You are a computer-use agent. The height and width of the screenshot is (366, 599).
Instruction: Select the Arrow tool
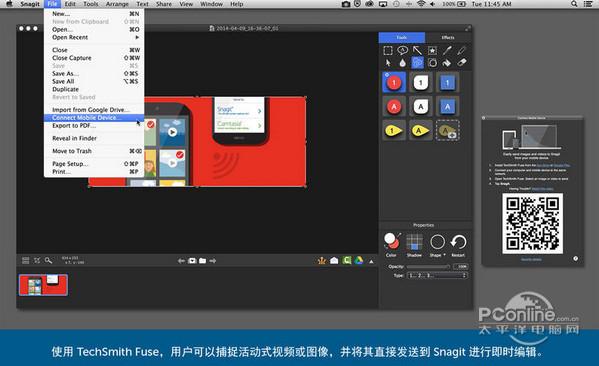tap(417, 50)
